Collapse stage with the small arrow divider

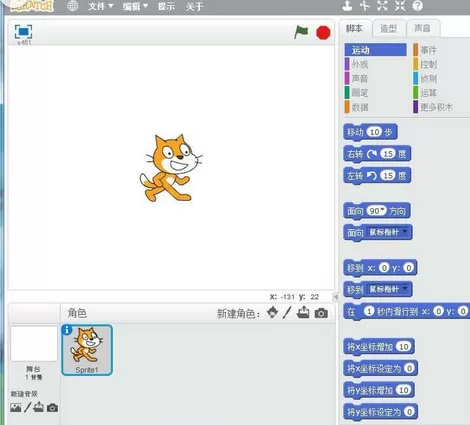[336, 296]
